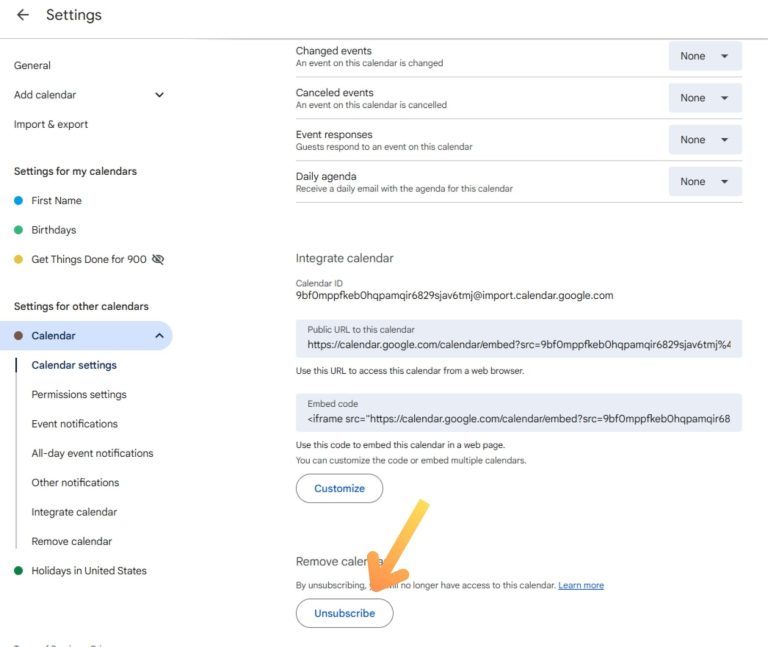Image resolution: width=768 pixels, height=647 pixels.
Task: Select the Calendar entry under other calendars
Action: pyautogui.click(x=86, y=335)
